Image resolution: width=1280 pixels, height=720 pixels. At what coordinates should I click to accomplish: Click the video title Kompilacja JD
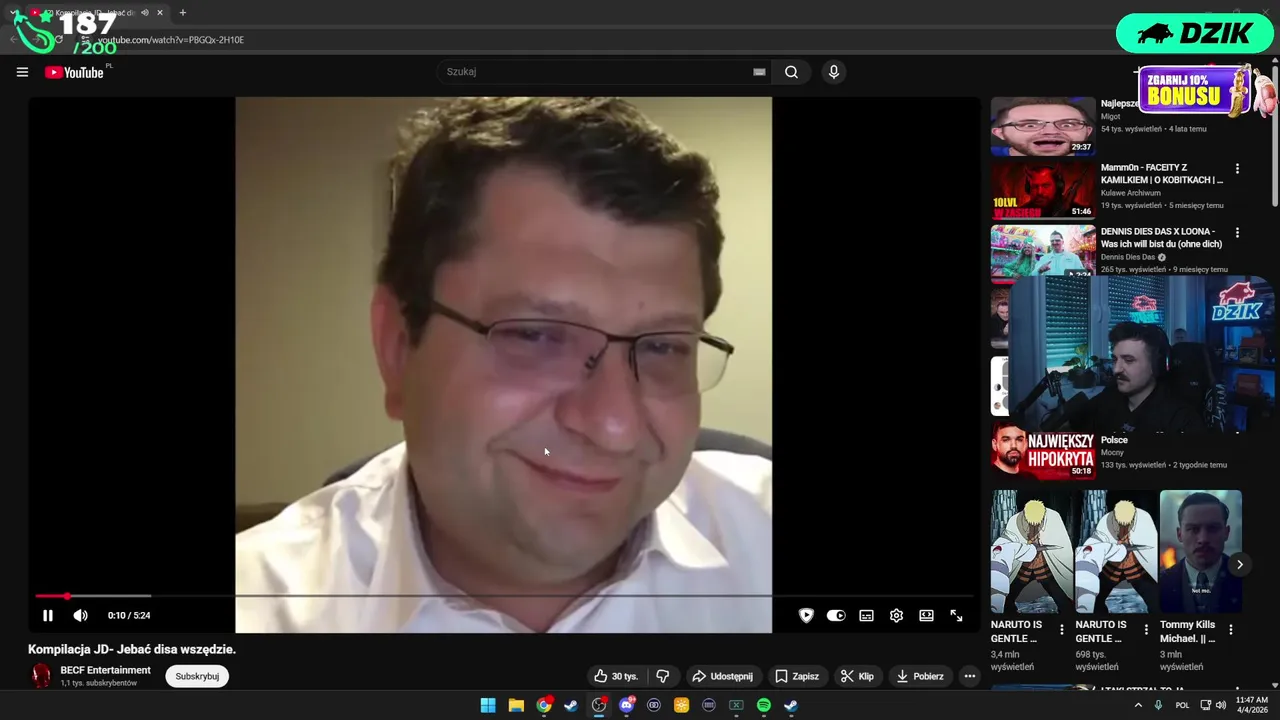coord(132,649)
